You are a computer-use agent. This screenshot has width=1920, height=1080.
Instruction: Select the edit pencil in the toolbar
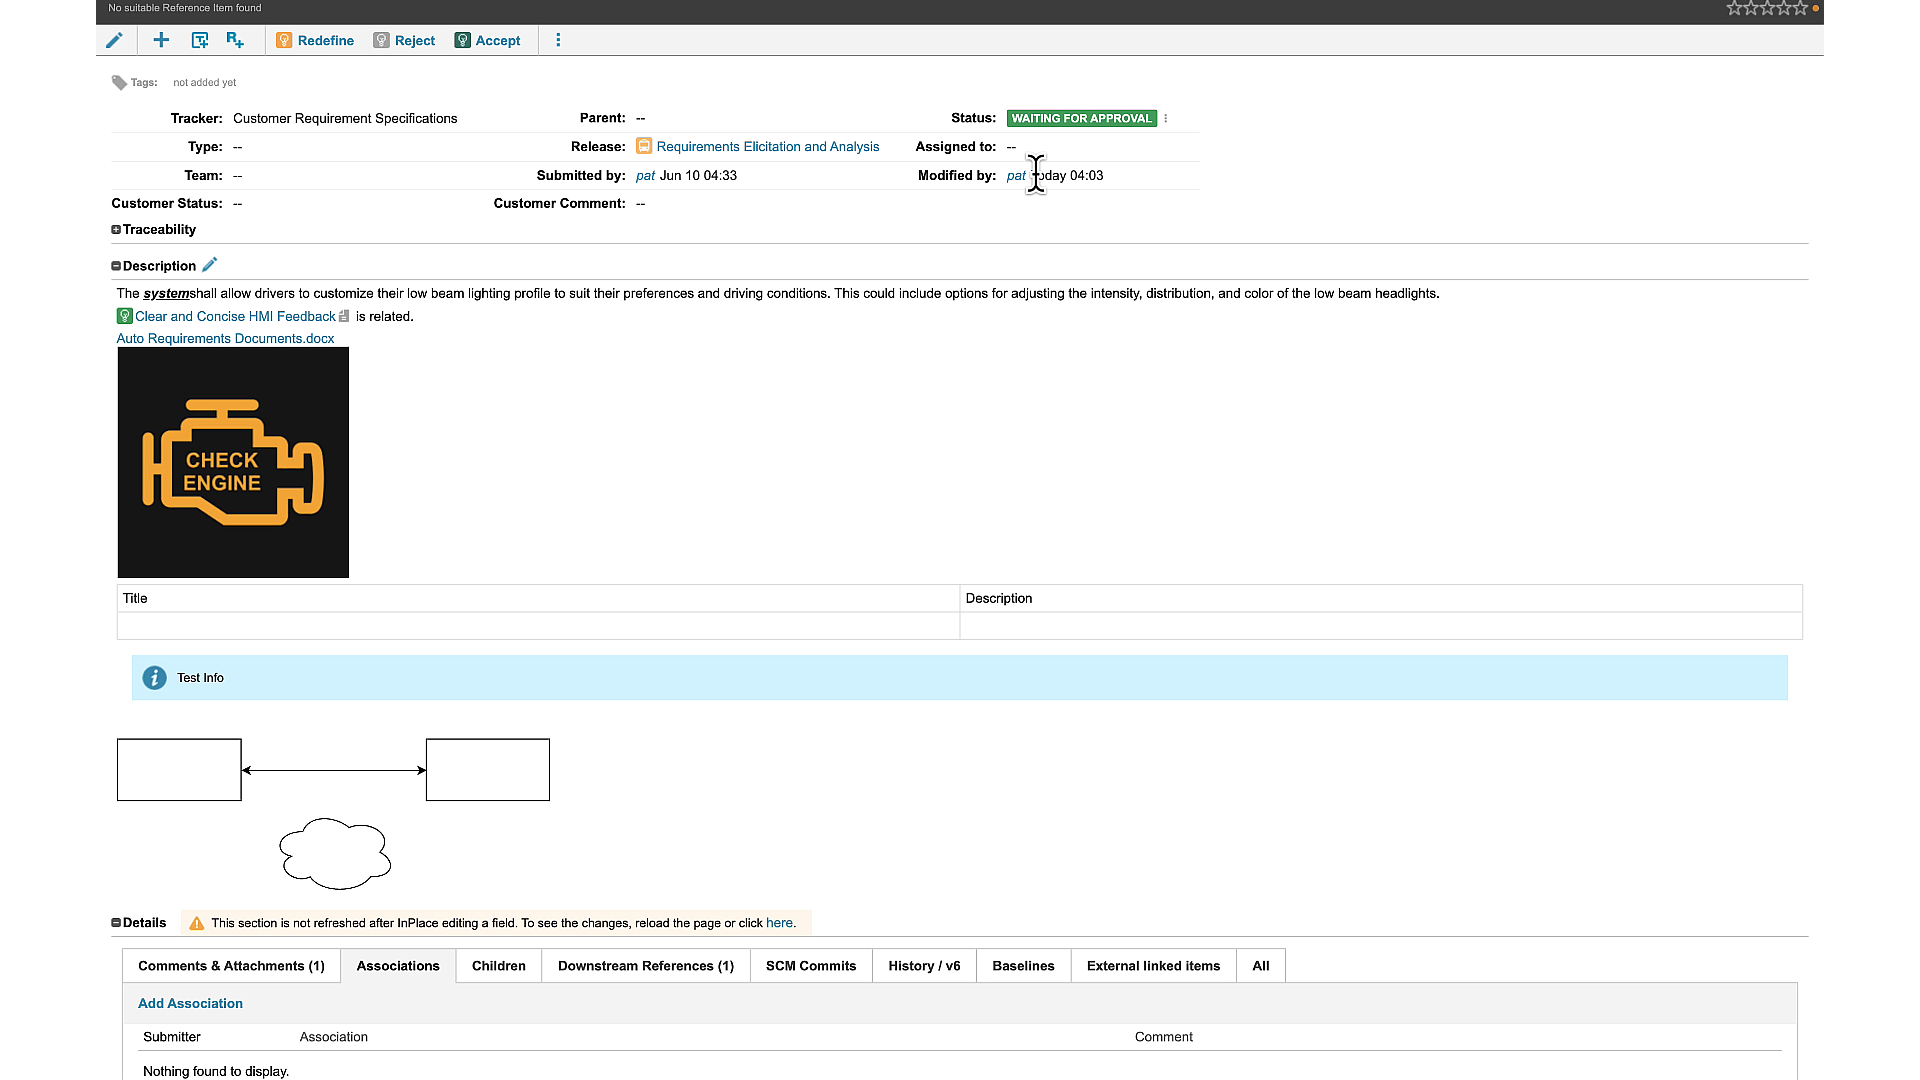114,40
